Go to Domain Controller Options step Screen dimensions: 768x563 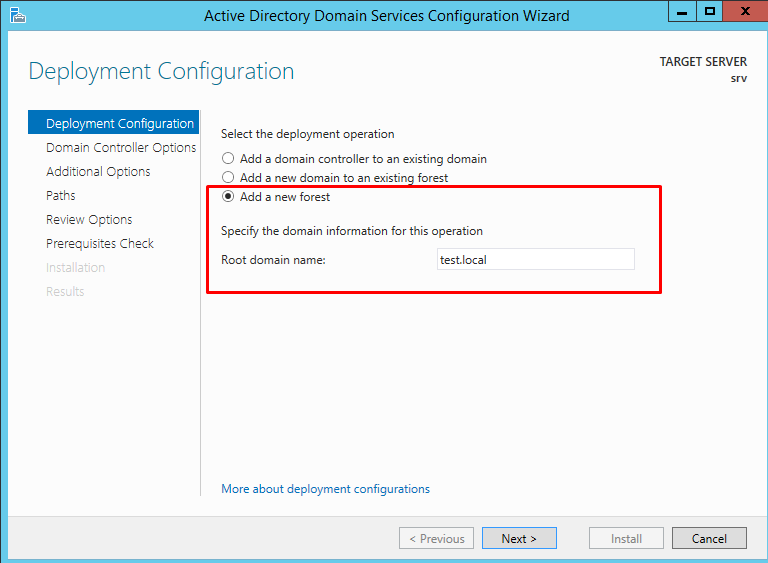click(121, 147)
